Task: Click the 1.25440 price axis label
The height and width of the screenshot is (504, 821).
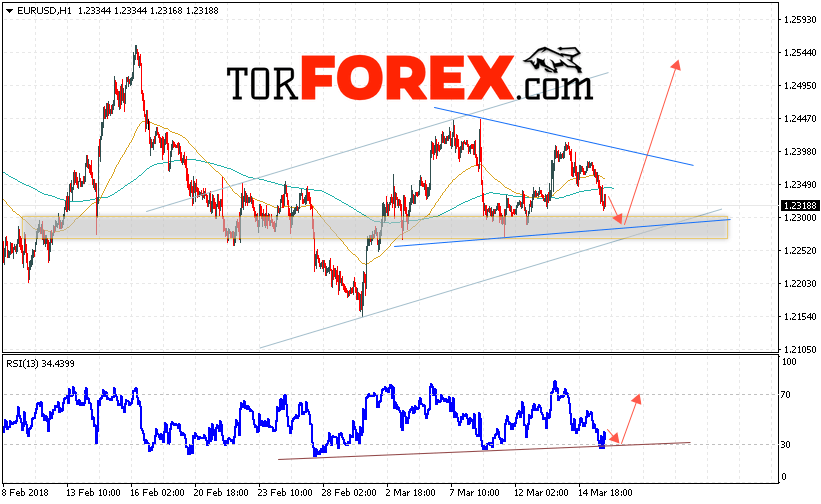Action: tap(800, 53)
